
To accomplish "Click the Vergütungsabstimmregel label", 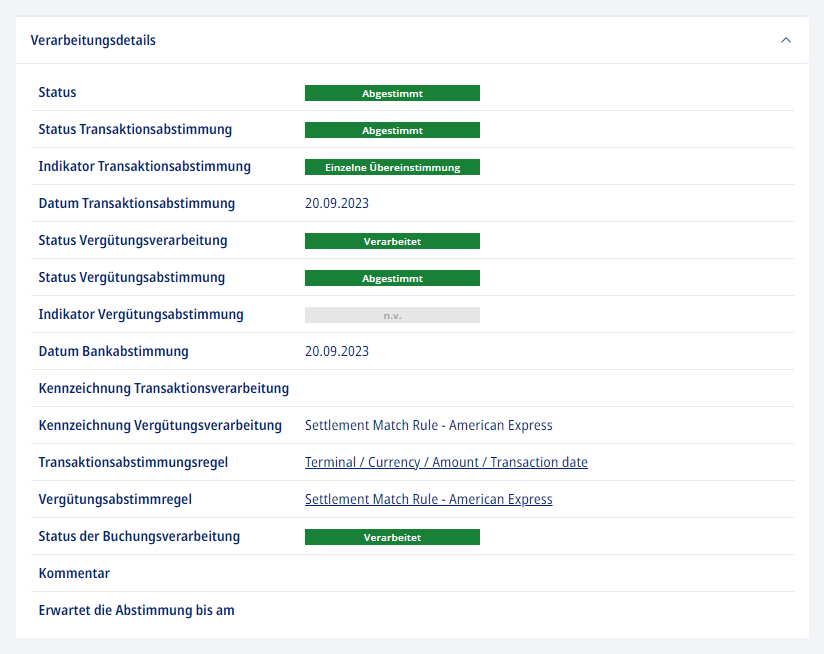I will coord(115,500).
